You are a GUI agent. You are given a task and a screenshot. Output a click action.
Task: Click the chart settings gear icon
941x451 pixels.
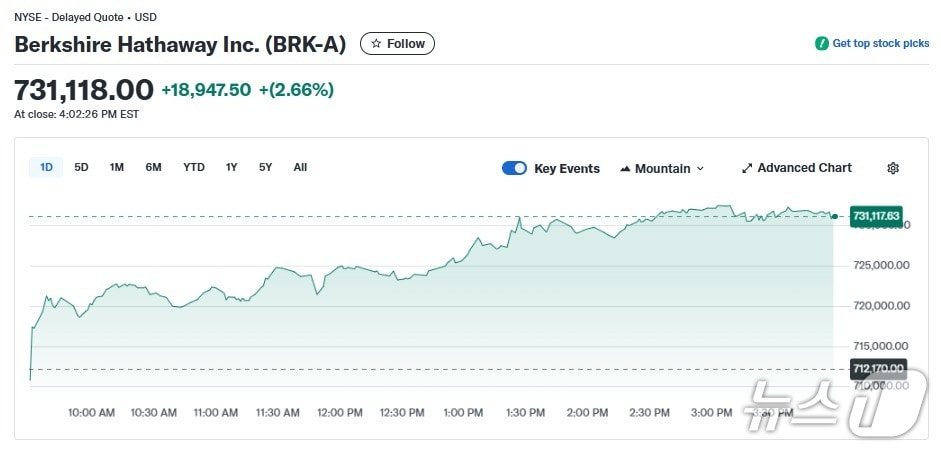click(893, 168)
